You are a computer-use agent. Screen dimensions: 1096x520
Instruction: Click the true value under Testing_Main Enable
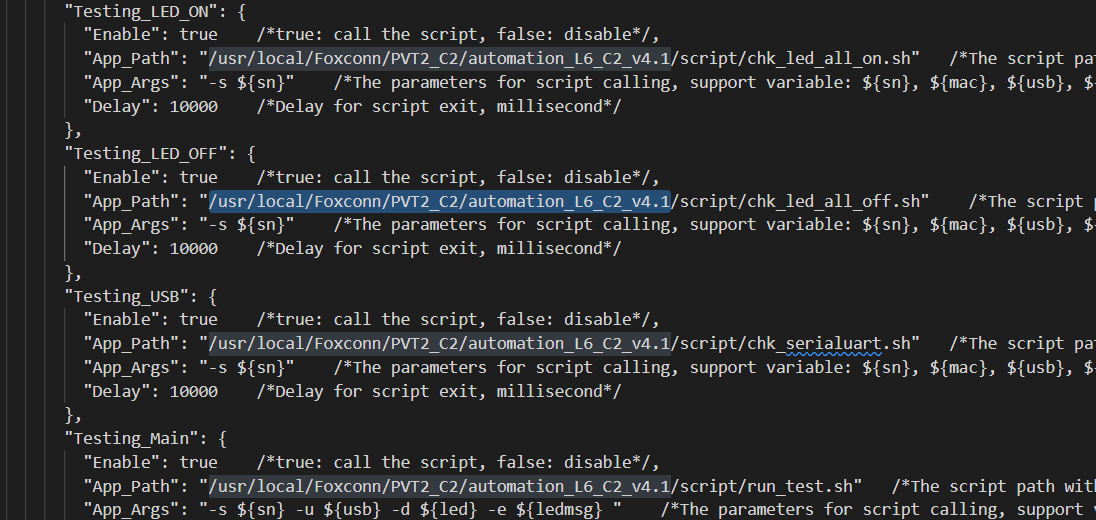pyautogui.click(x=198, y=462)
